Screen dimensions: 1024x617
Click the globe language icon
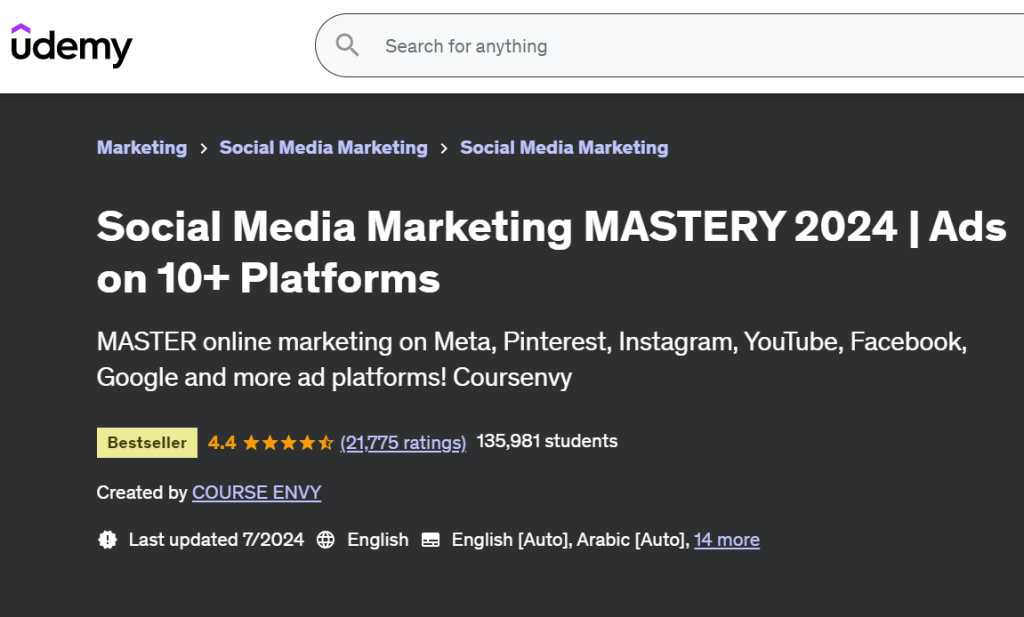click(325, 540)
